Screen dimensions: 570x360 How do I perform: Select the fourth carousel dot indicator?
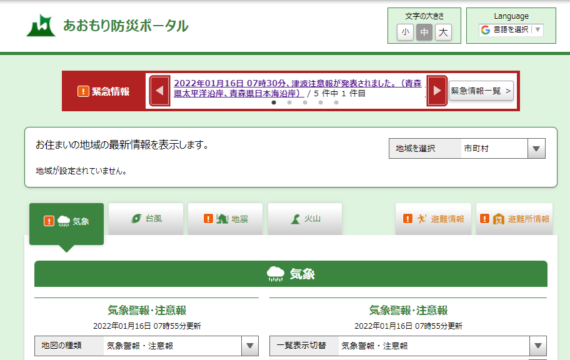[321, 103]
